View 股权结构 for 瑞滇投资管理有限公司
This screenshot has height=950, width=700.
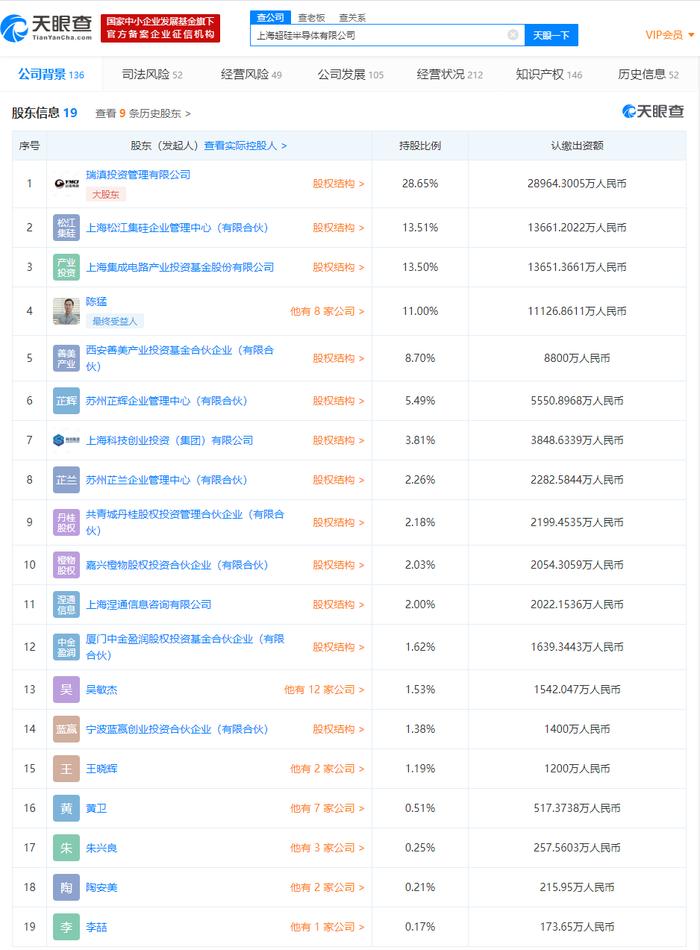(338, 184)
